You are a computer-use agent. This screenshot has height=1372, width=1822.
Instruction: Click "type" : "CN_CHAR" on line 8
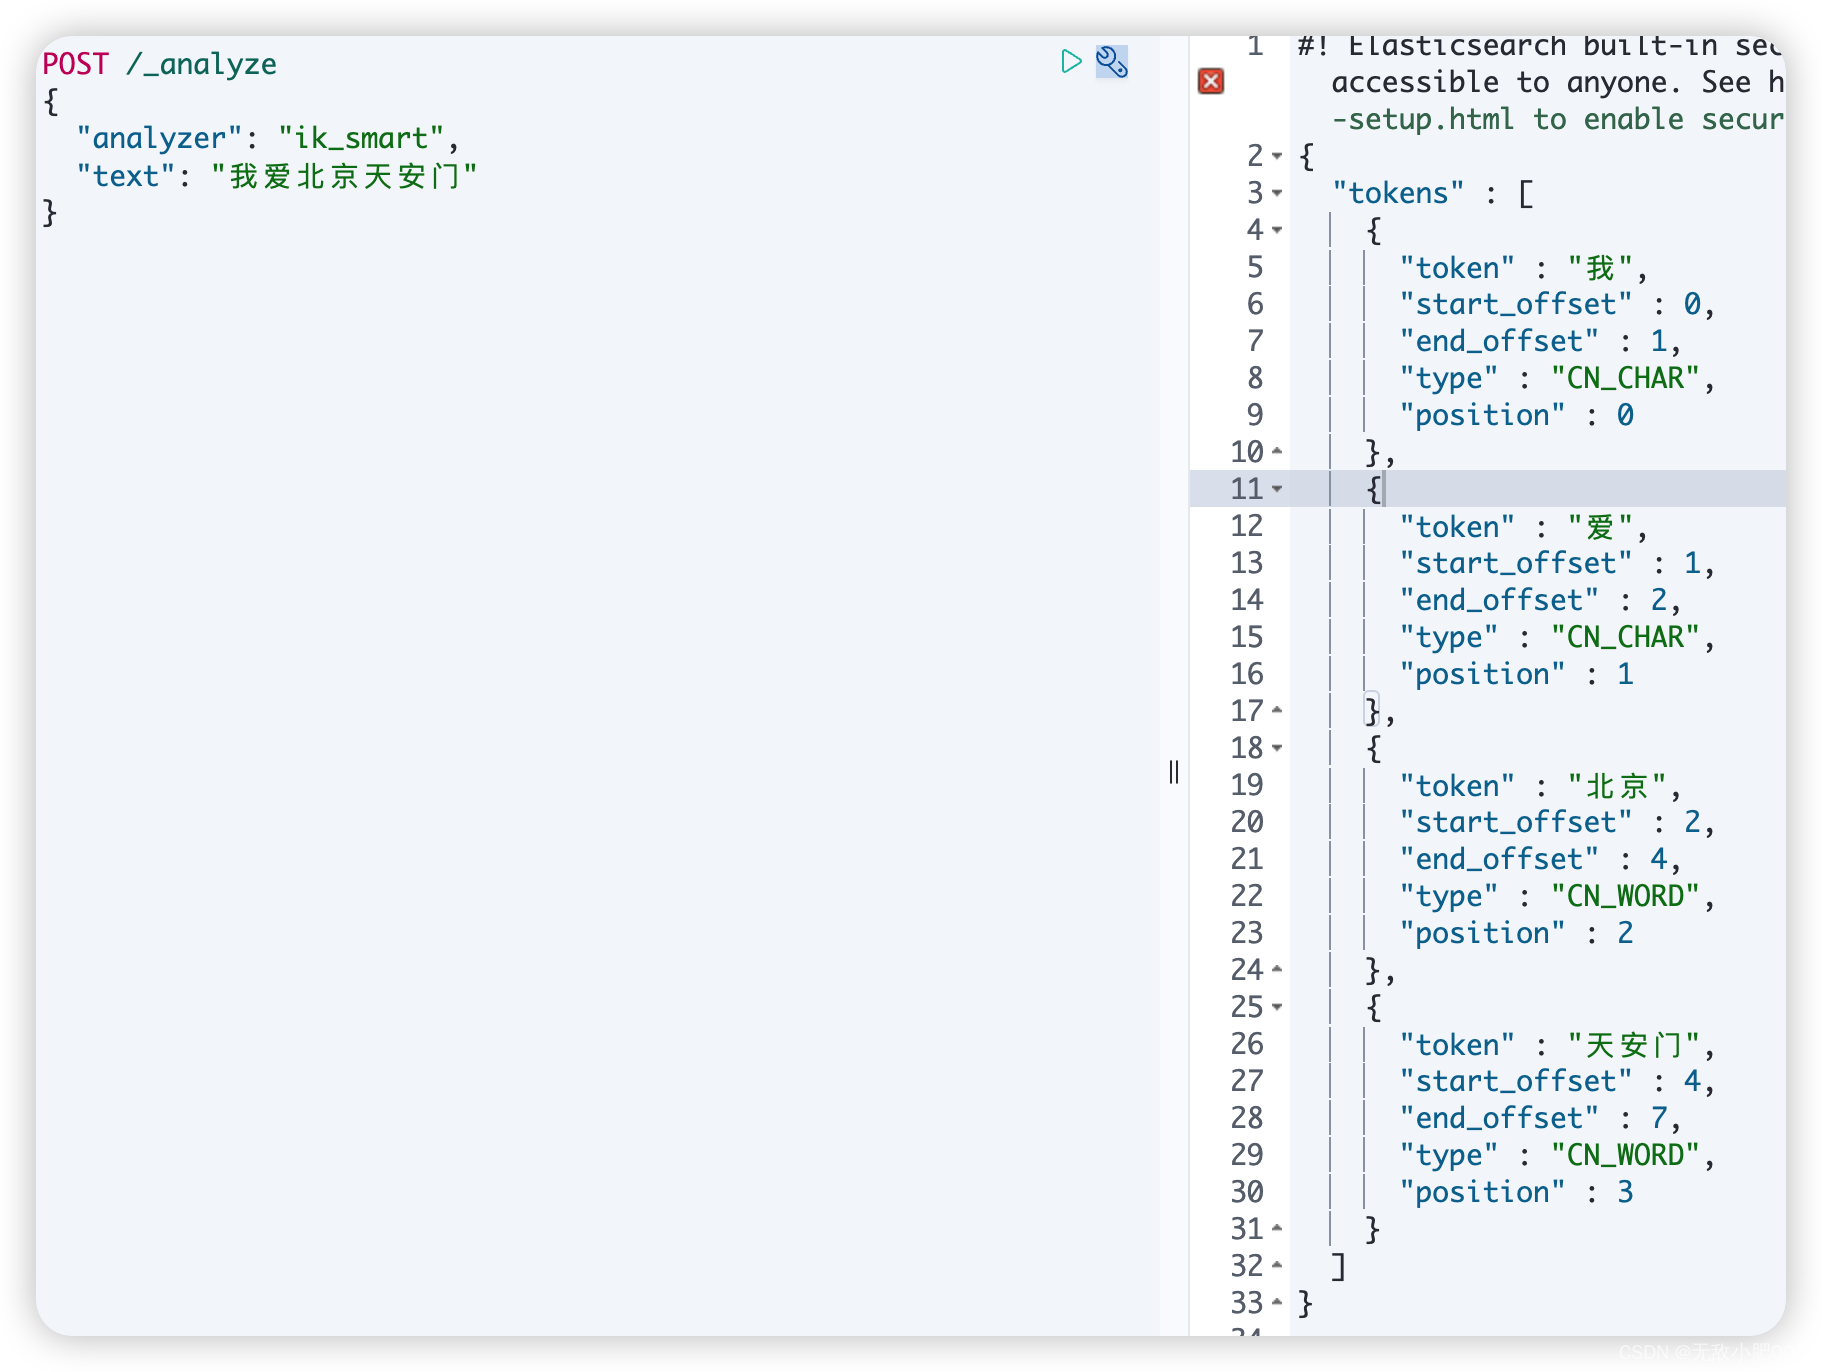coord(1557,378)
